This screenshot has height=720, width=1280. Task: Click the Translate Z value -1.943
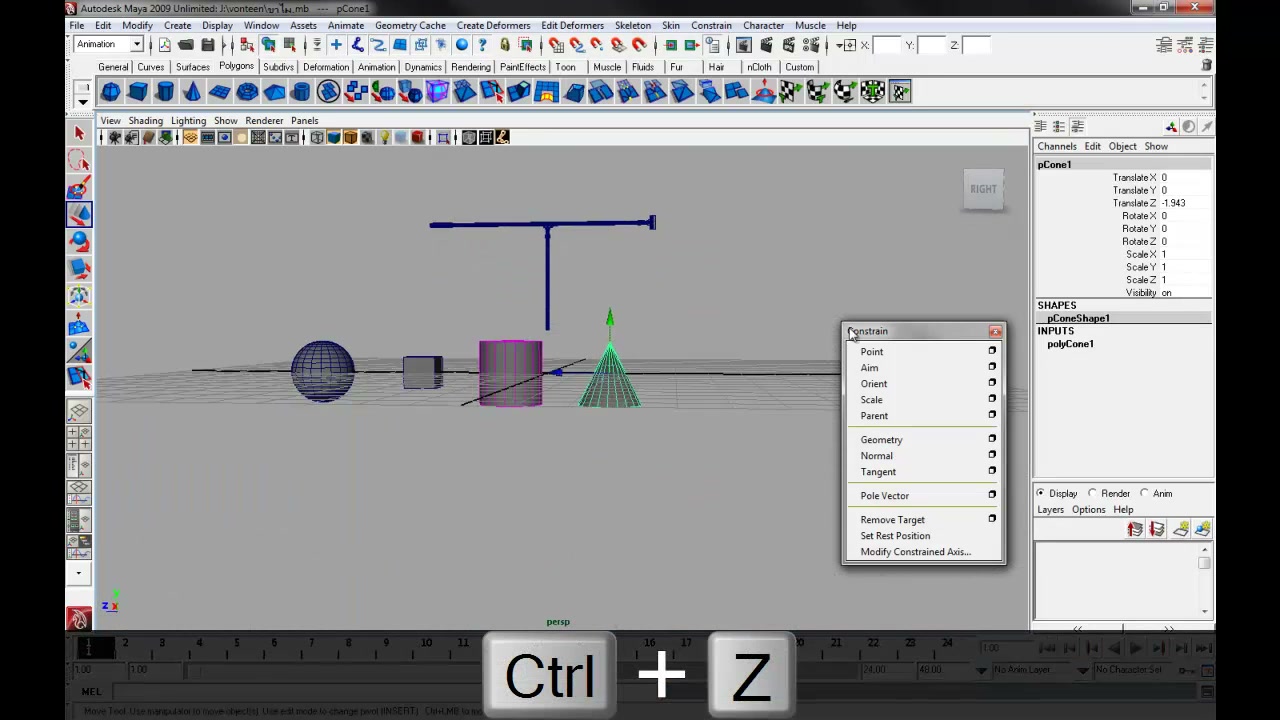click(1174, 203)
